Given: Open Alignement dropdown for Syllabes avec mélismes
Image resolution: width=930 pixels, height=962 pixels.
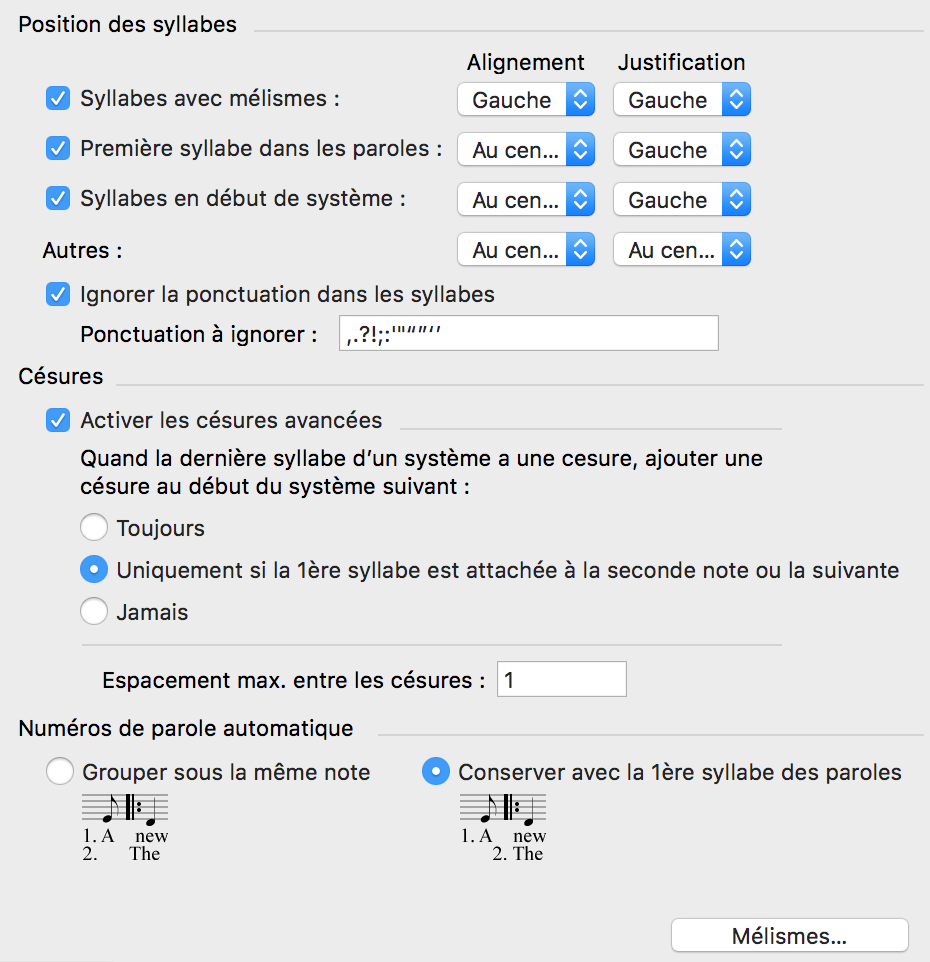Looking at the screenshot, I should pos(526,100).
